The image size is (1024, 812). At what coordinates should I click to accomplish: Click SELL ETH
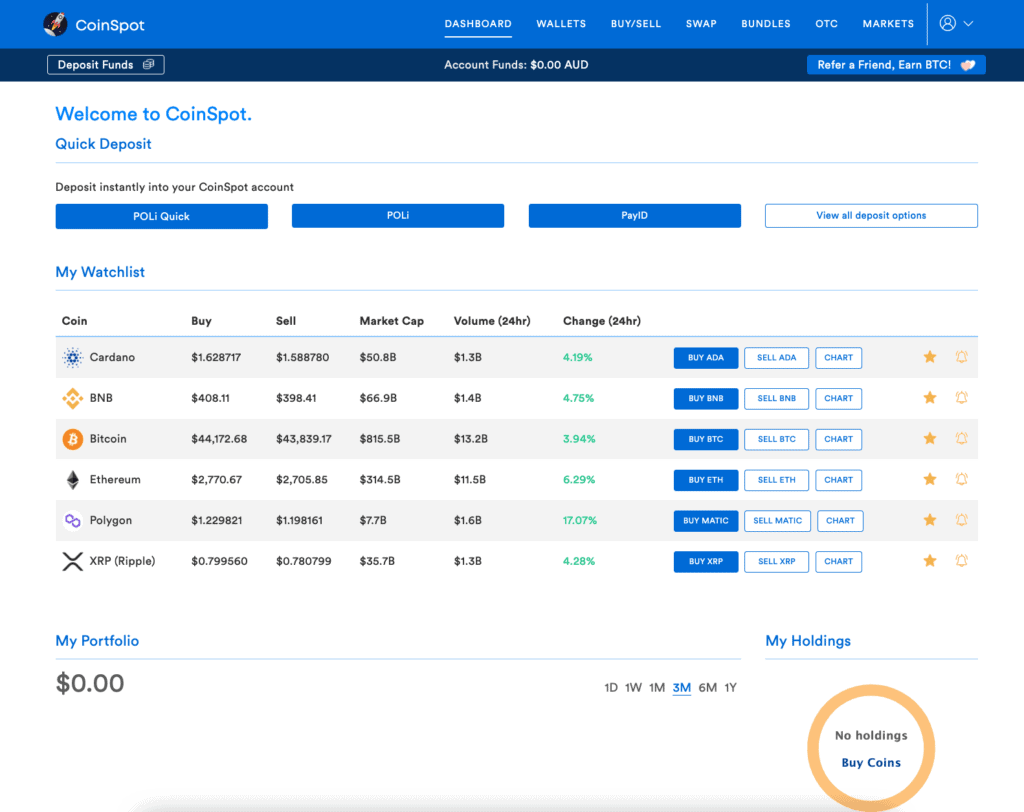coord(776,480)
